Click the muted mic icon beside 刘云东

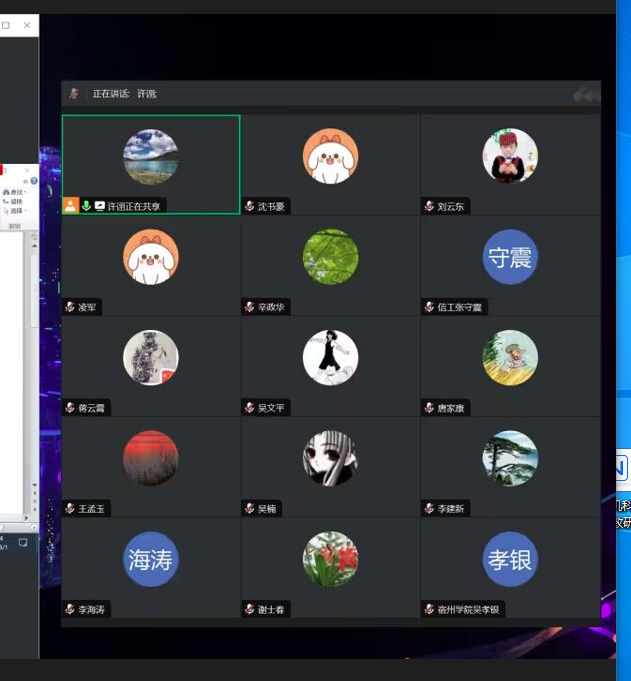[429, 207]
